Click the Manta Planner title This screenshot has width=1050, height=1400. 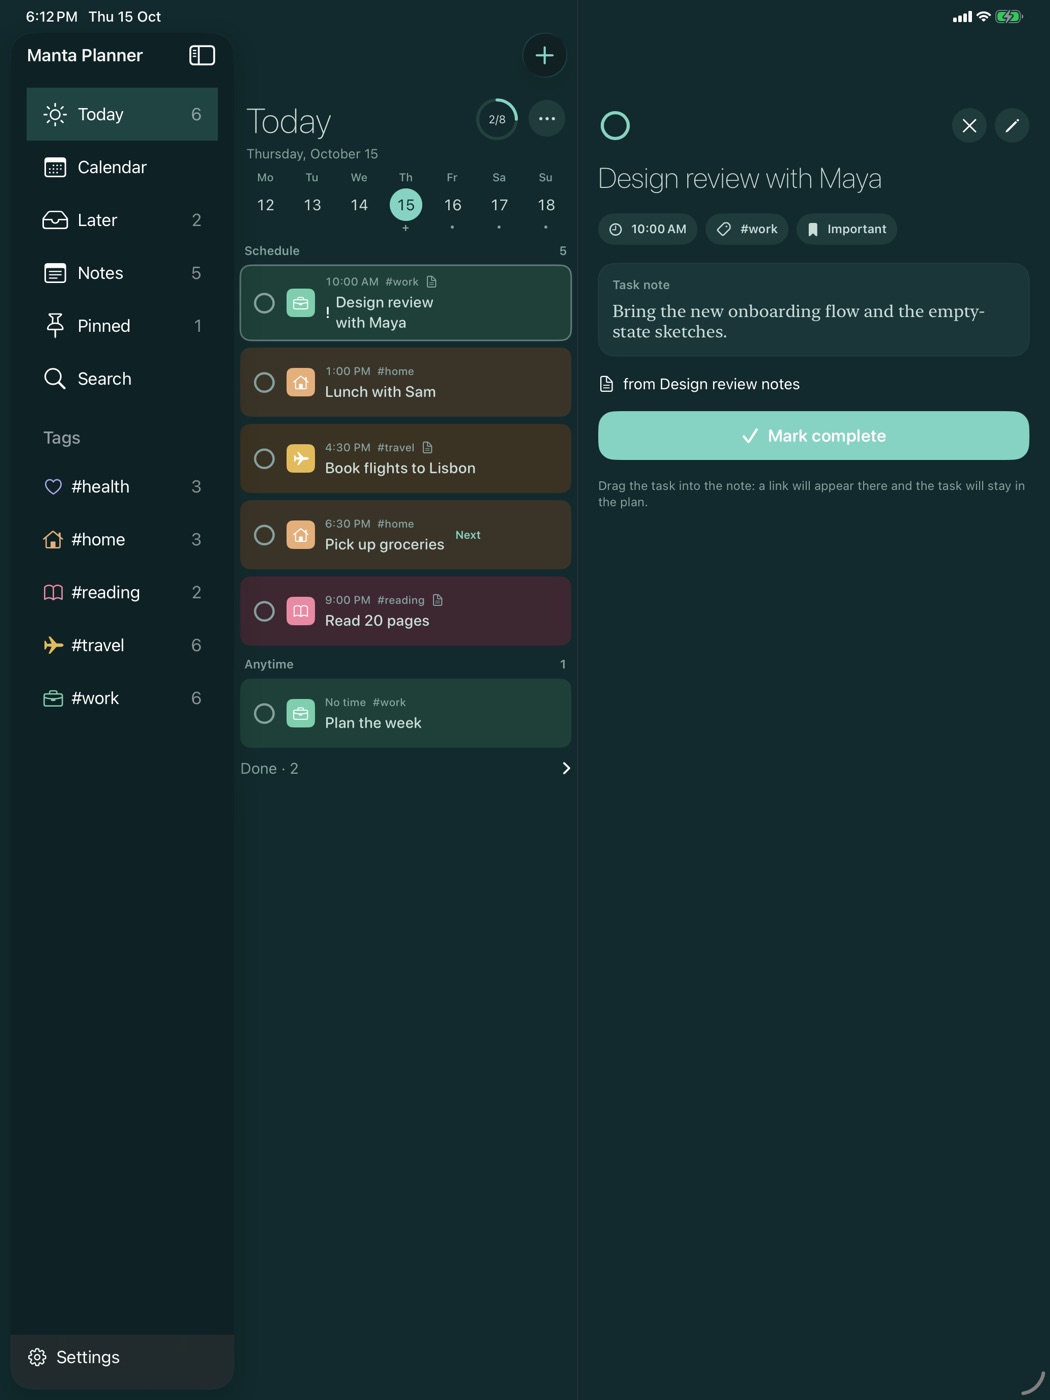(85, 55)
